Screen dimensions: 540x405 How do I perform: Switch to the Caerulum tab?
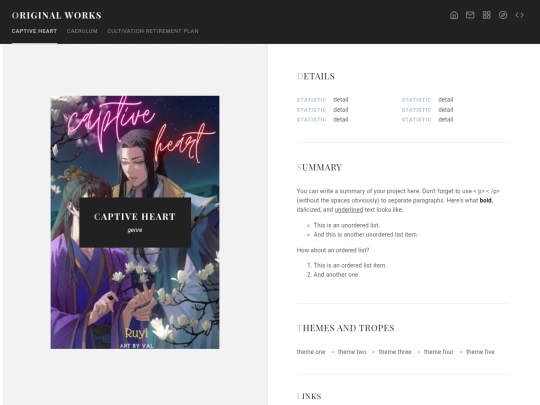click(82, 31)
